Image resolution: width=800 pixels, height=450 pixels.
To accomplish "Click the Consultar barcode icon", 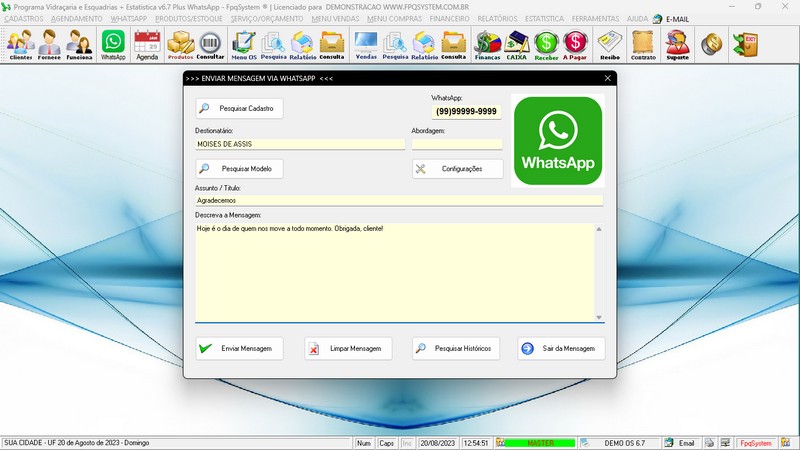I will coord(210,45).
